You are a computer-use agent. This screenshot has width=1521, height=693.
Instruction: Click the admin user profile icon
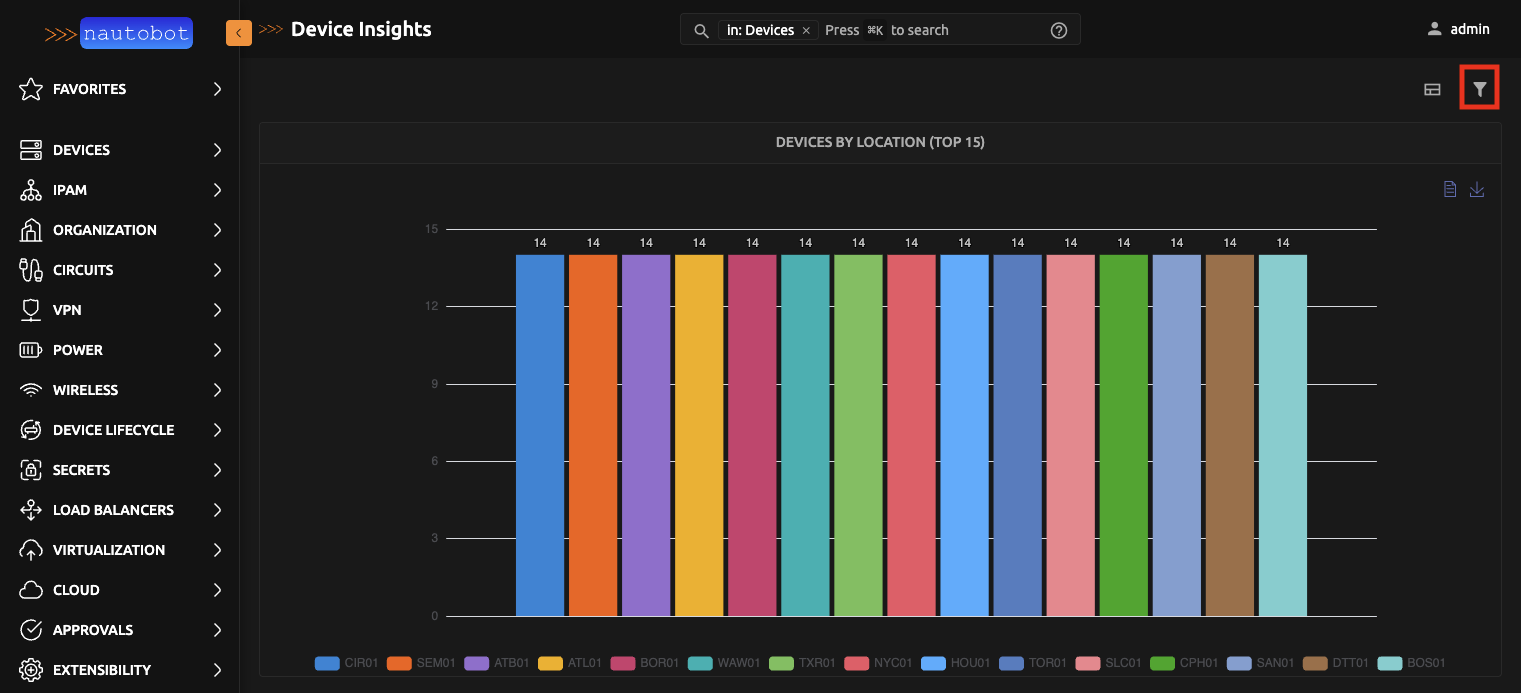(1437, 29)
